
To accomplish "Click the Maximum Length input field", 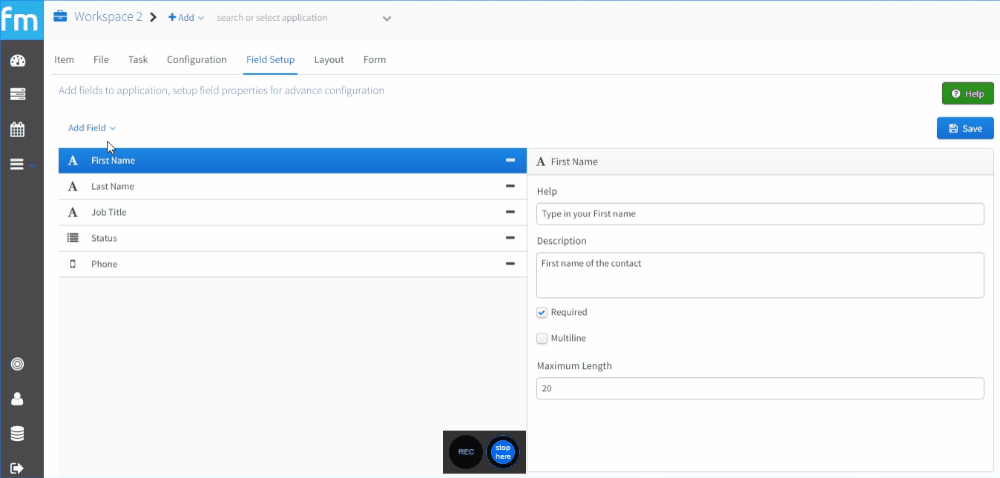I will [760, 388].
